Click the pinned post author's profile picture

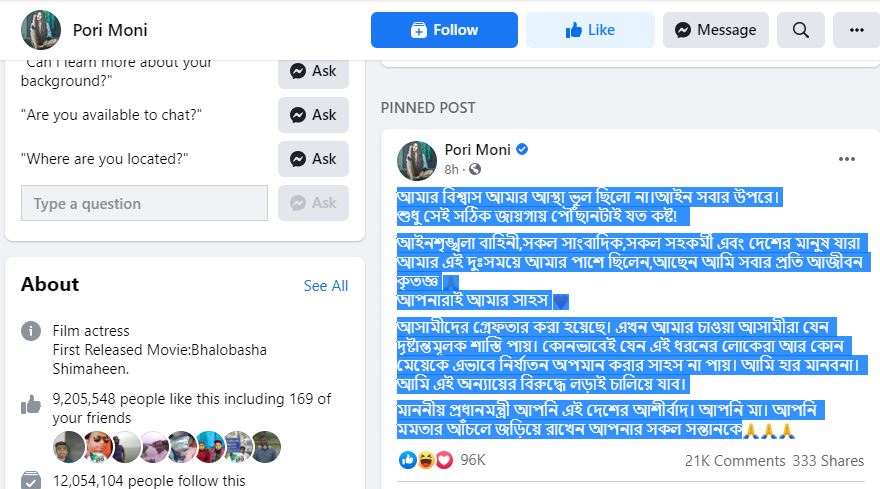417,160
